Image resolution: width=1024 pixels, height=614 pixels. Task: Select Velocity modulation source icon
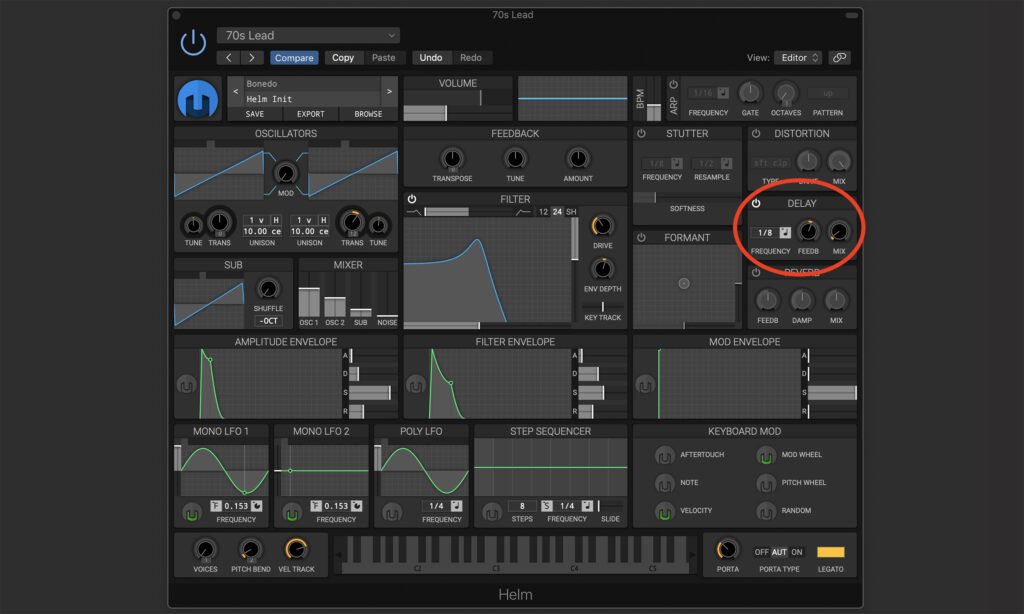click(x=664, y=511)
